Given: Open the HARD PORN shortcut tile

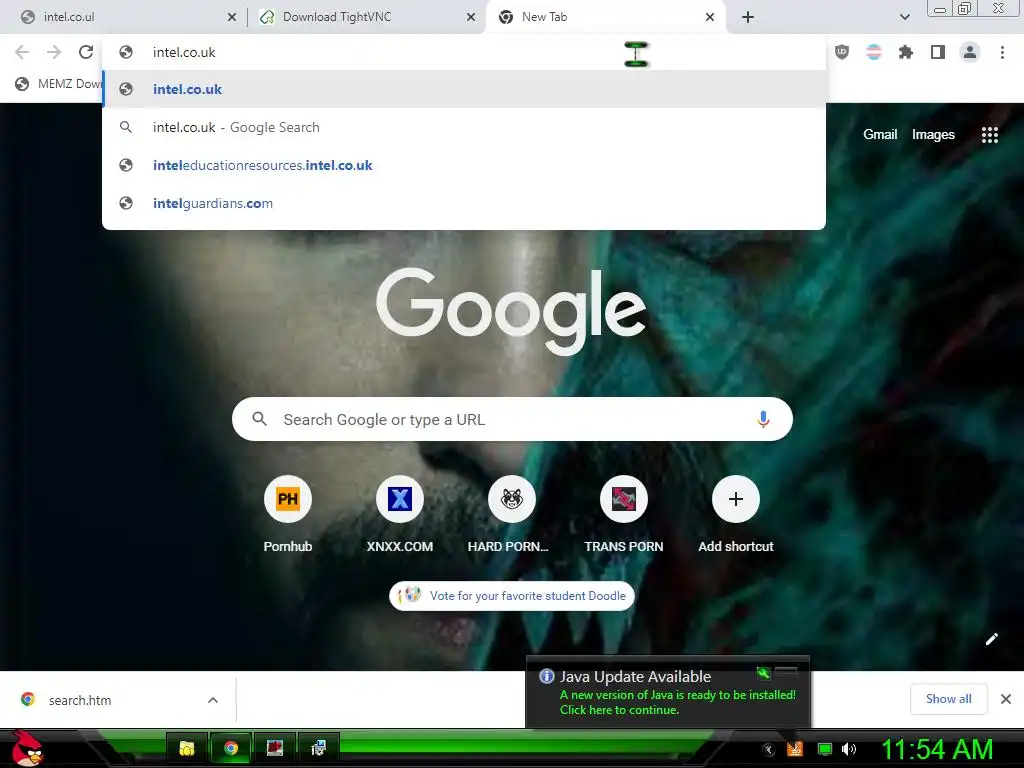Looking at the screenshot, I should [x=511, y=514].
